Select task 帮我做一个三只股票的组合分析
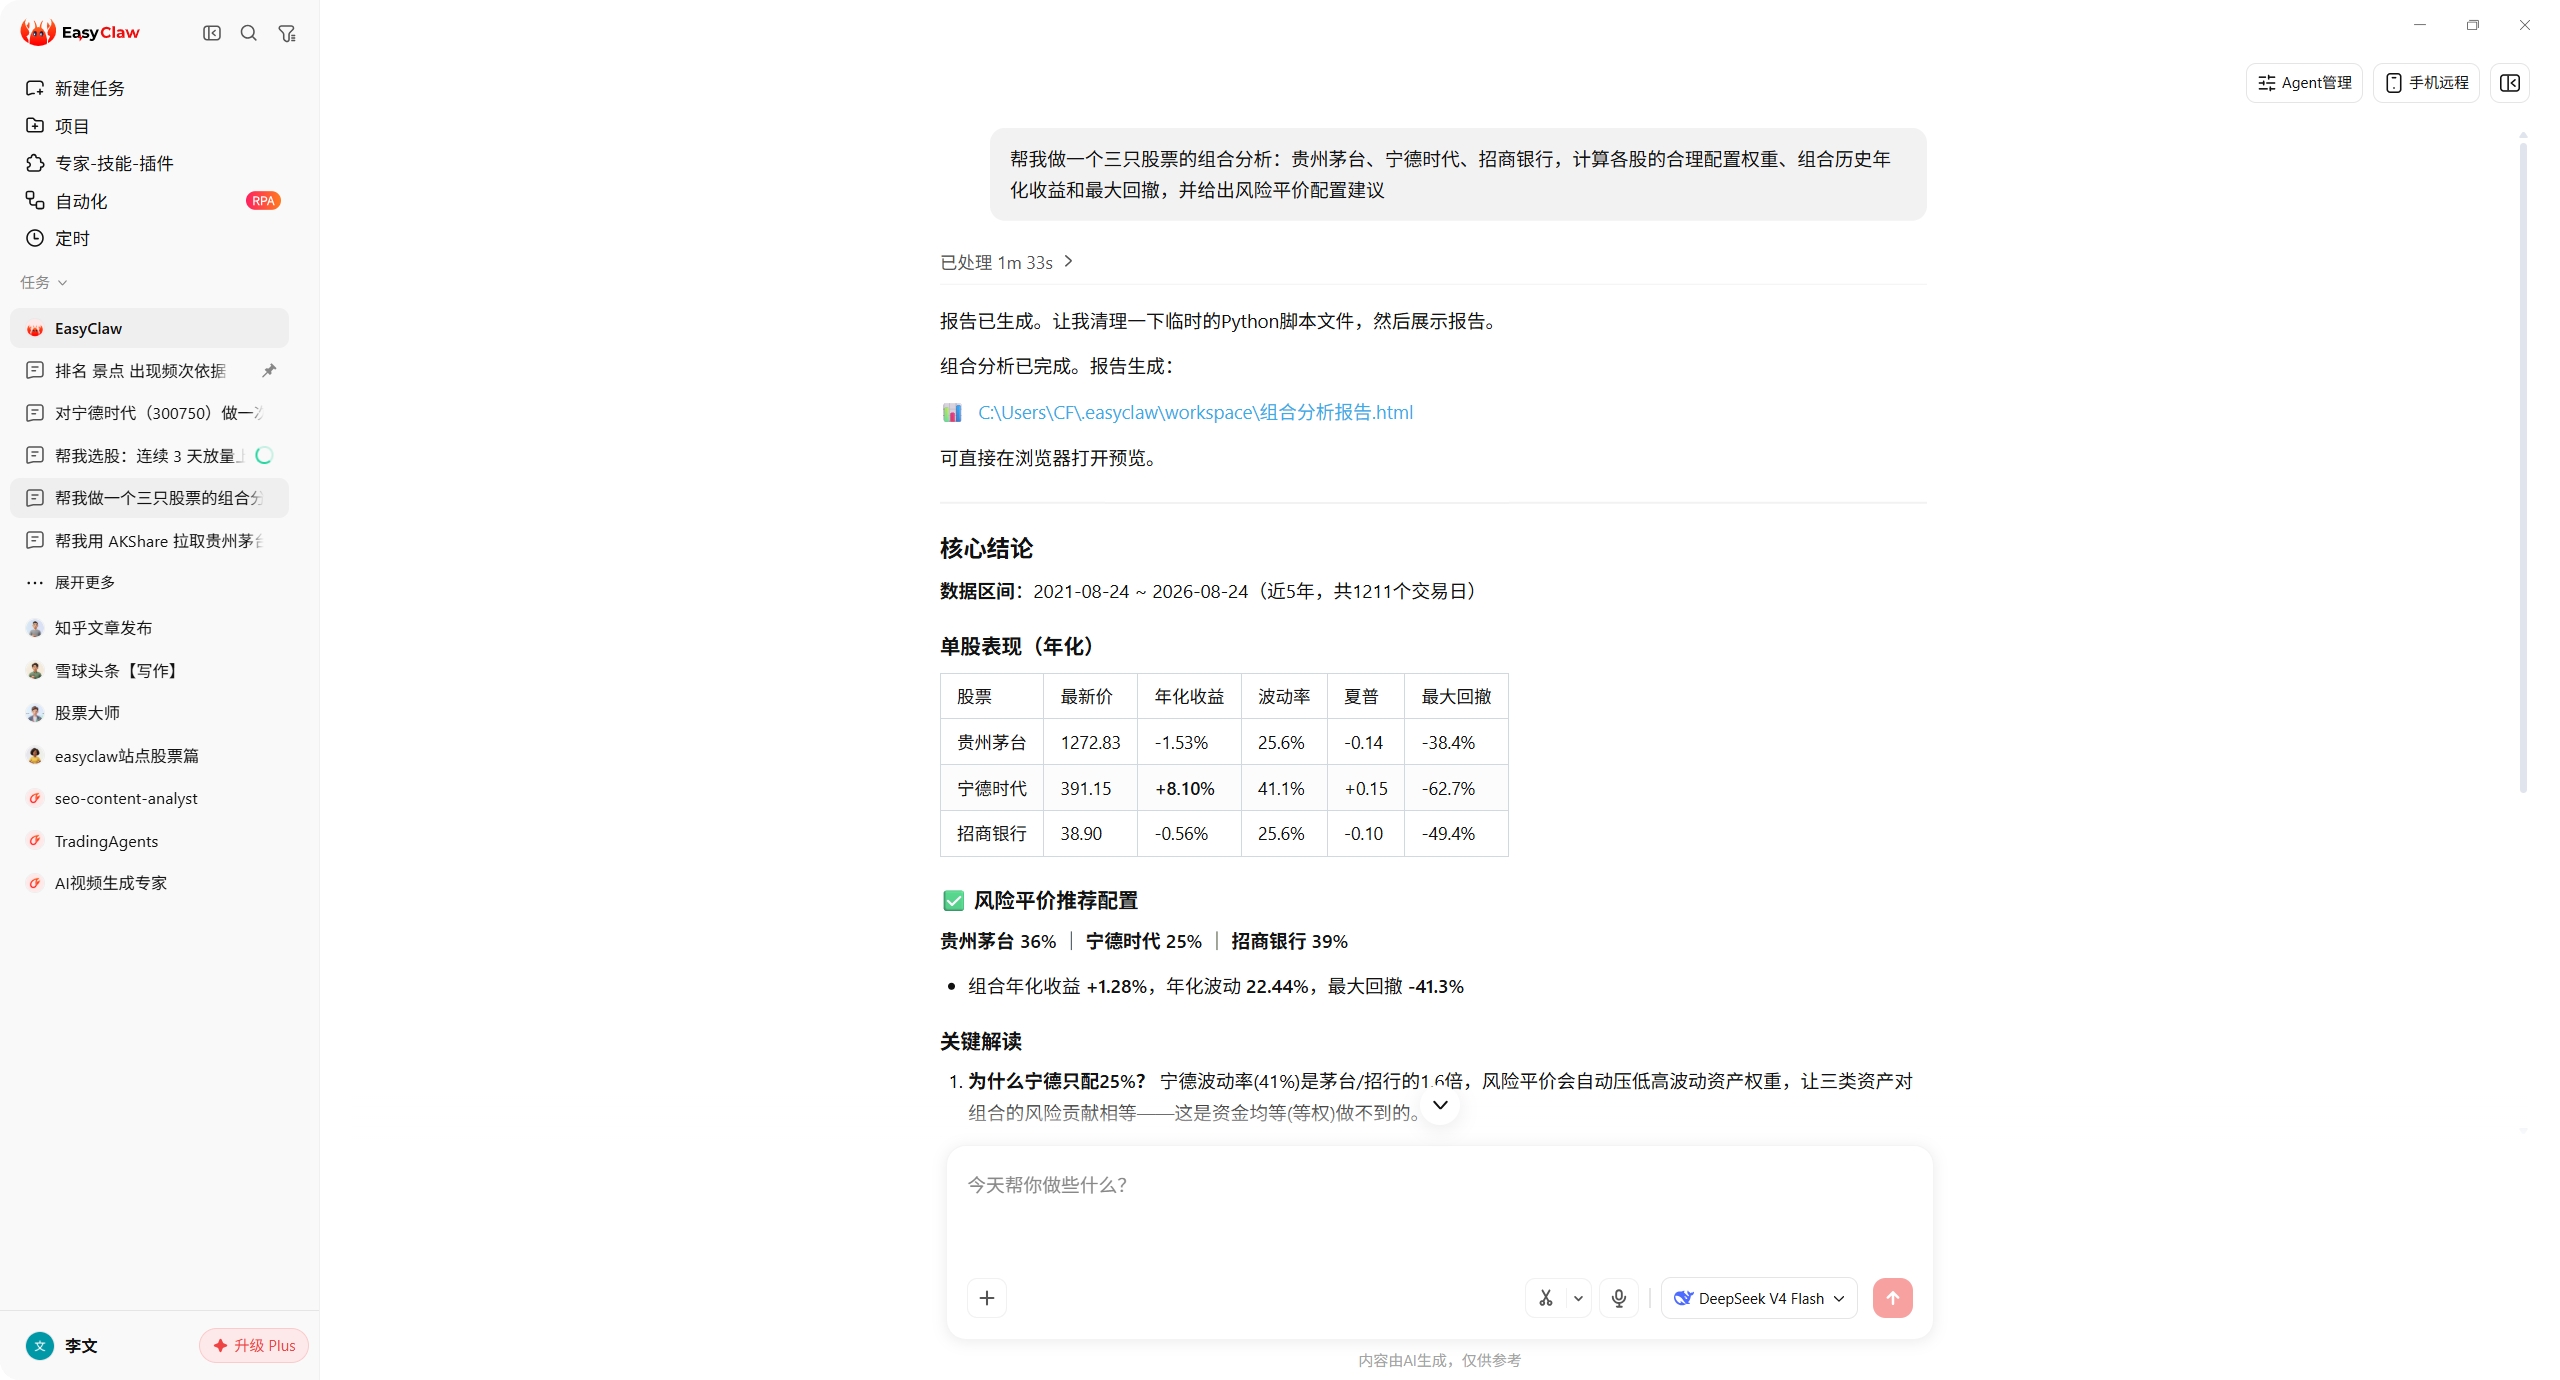Screen dimensions: 2560x1380 [150, 498]
